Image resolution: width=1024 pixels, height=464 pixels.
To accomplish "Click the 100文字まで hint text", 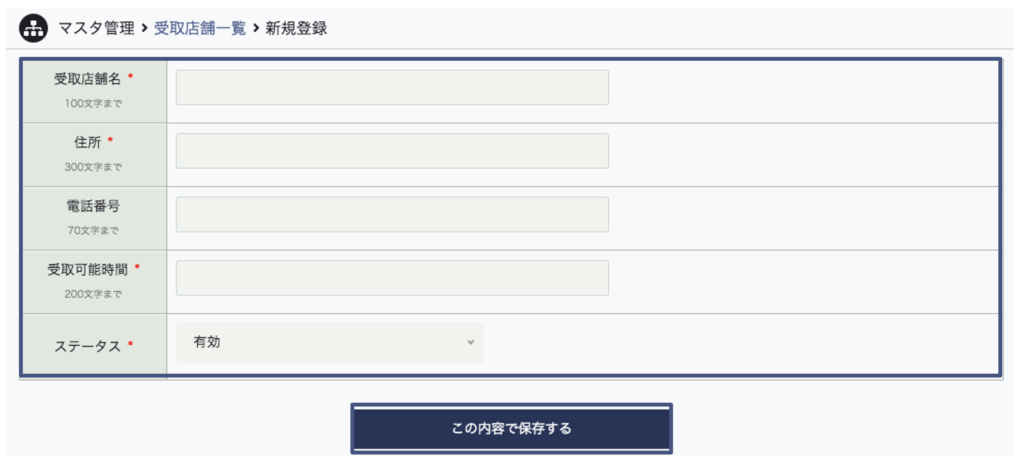I will point(93,103).
